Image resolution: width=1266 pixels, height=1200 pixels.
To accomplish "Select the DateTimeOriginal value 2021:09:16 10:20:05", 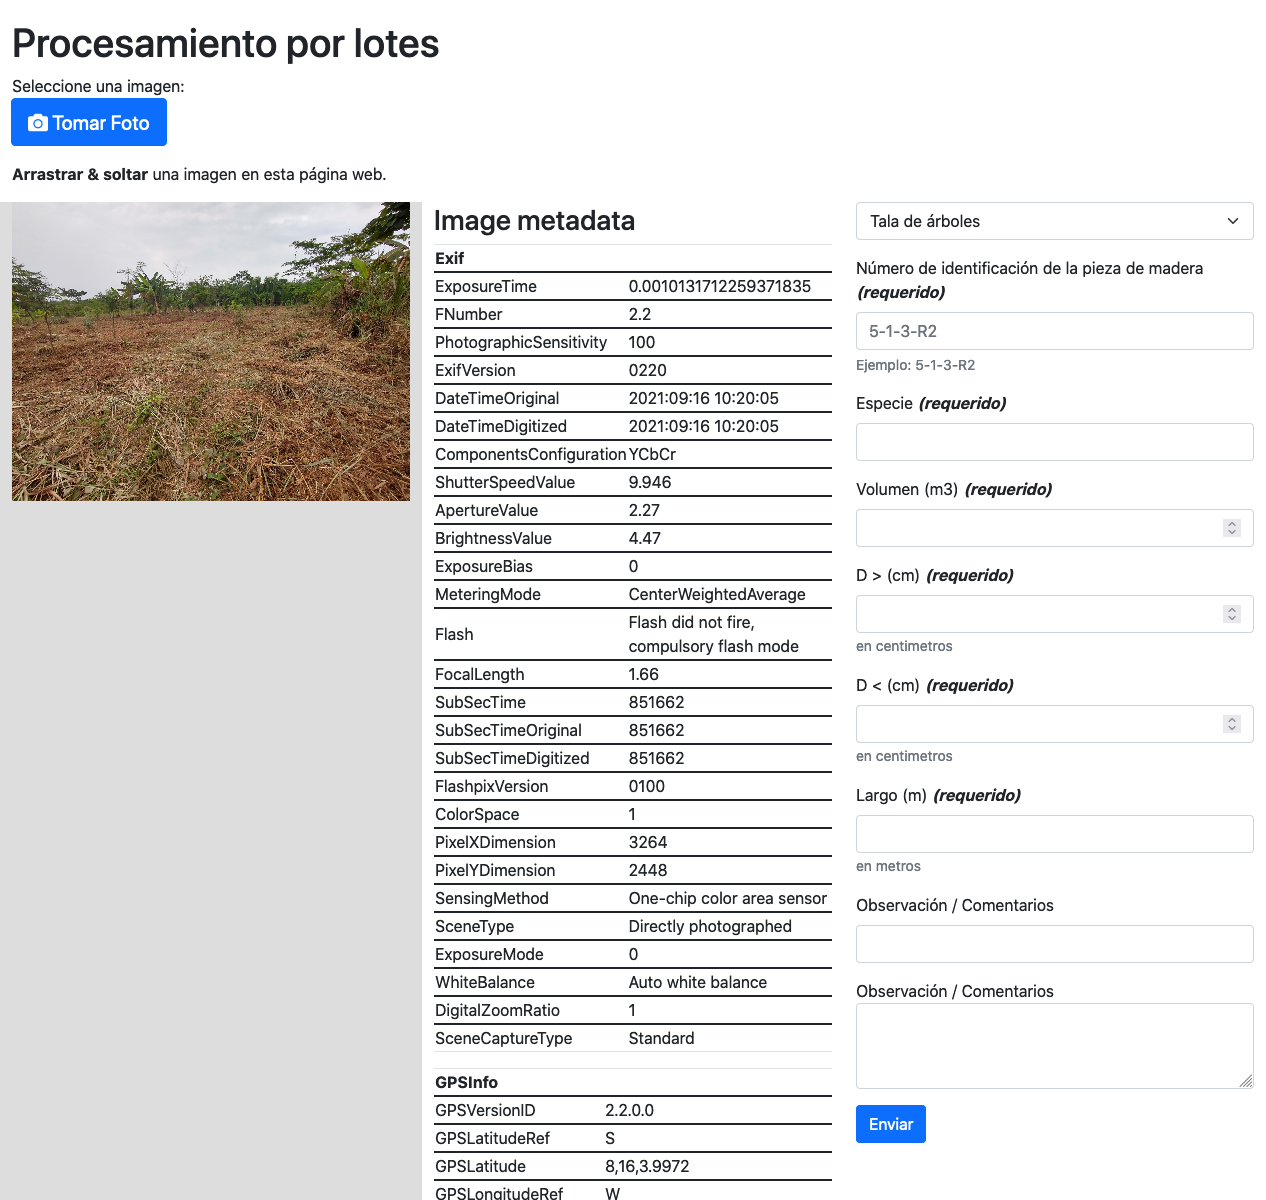I will click(x=703, y=398).
